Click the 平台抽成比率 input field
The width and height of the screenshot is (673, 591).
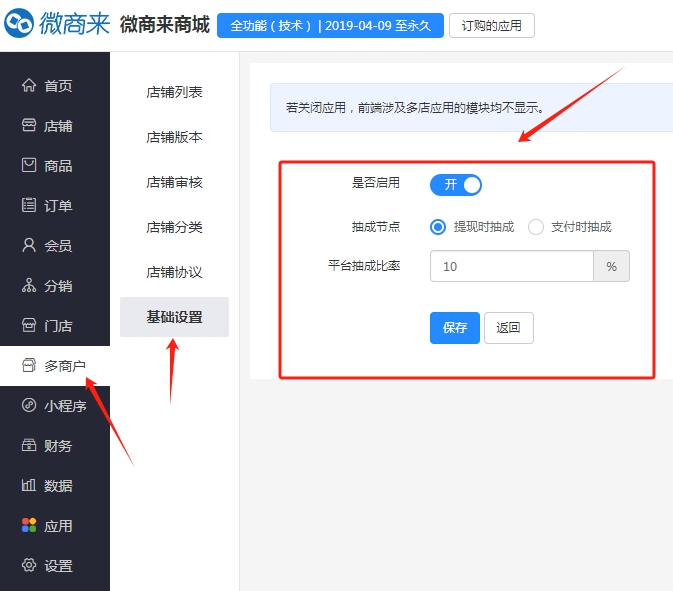coord(511,267)
